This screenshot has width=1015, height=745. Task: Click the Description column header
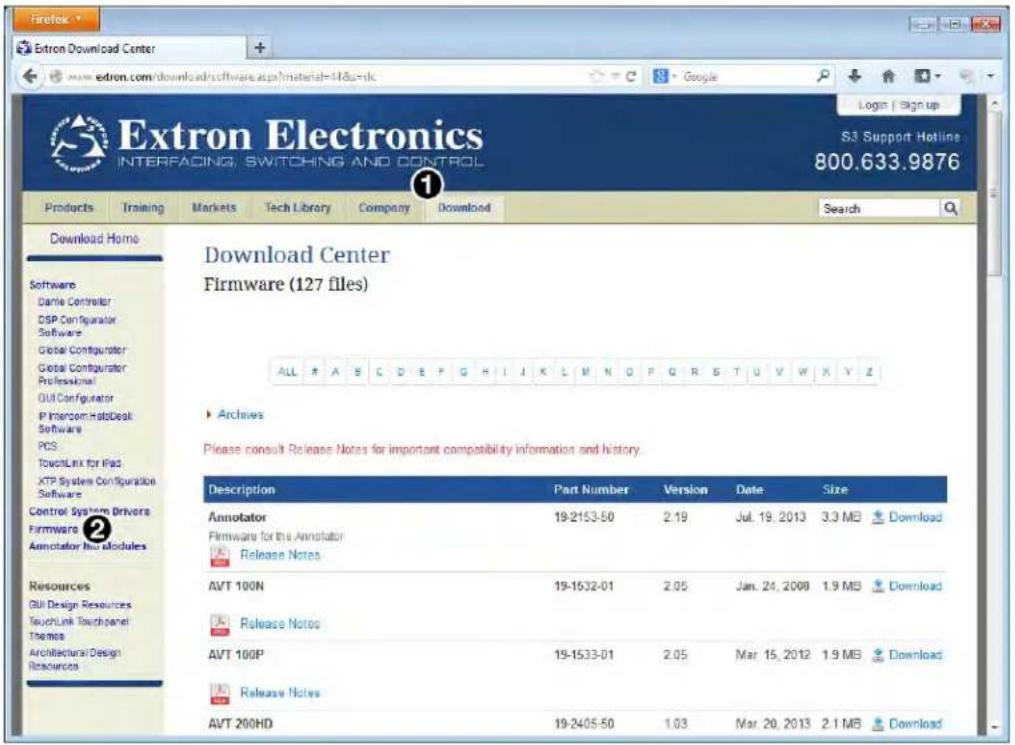tap(241, 490)
